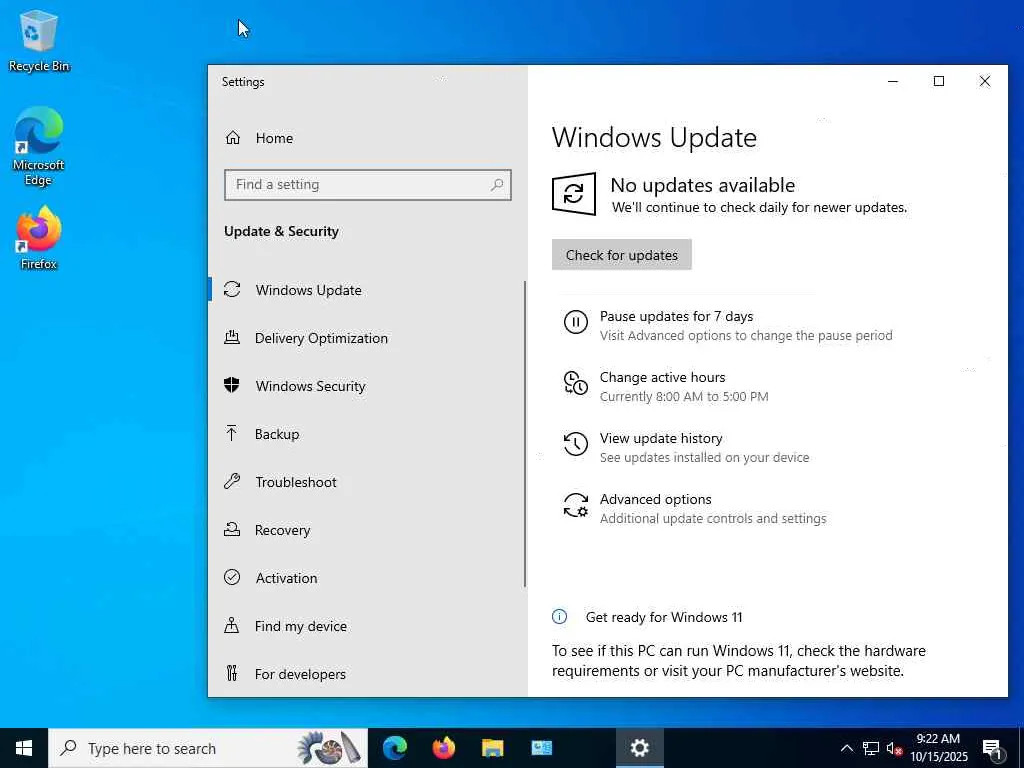Open Edge from the taskbar

click(x=394, y=748)
